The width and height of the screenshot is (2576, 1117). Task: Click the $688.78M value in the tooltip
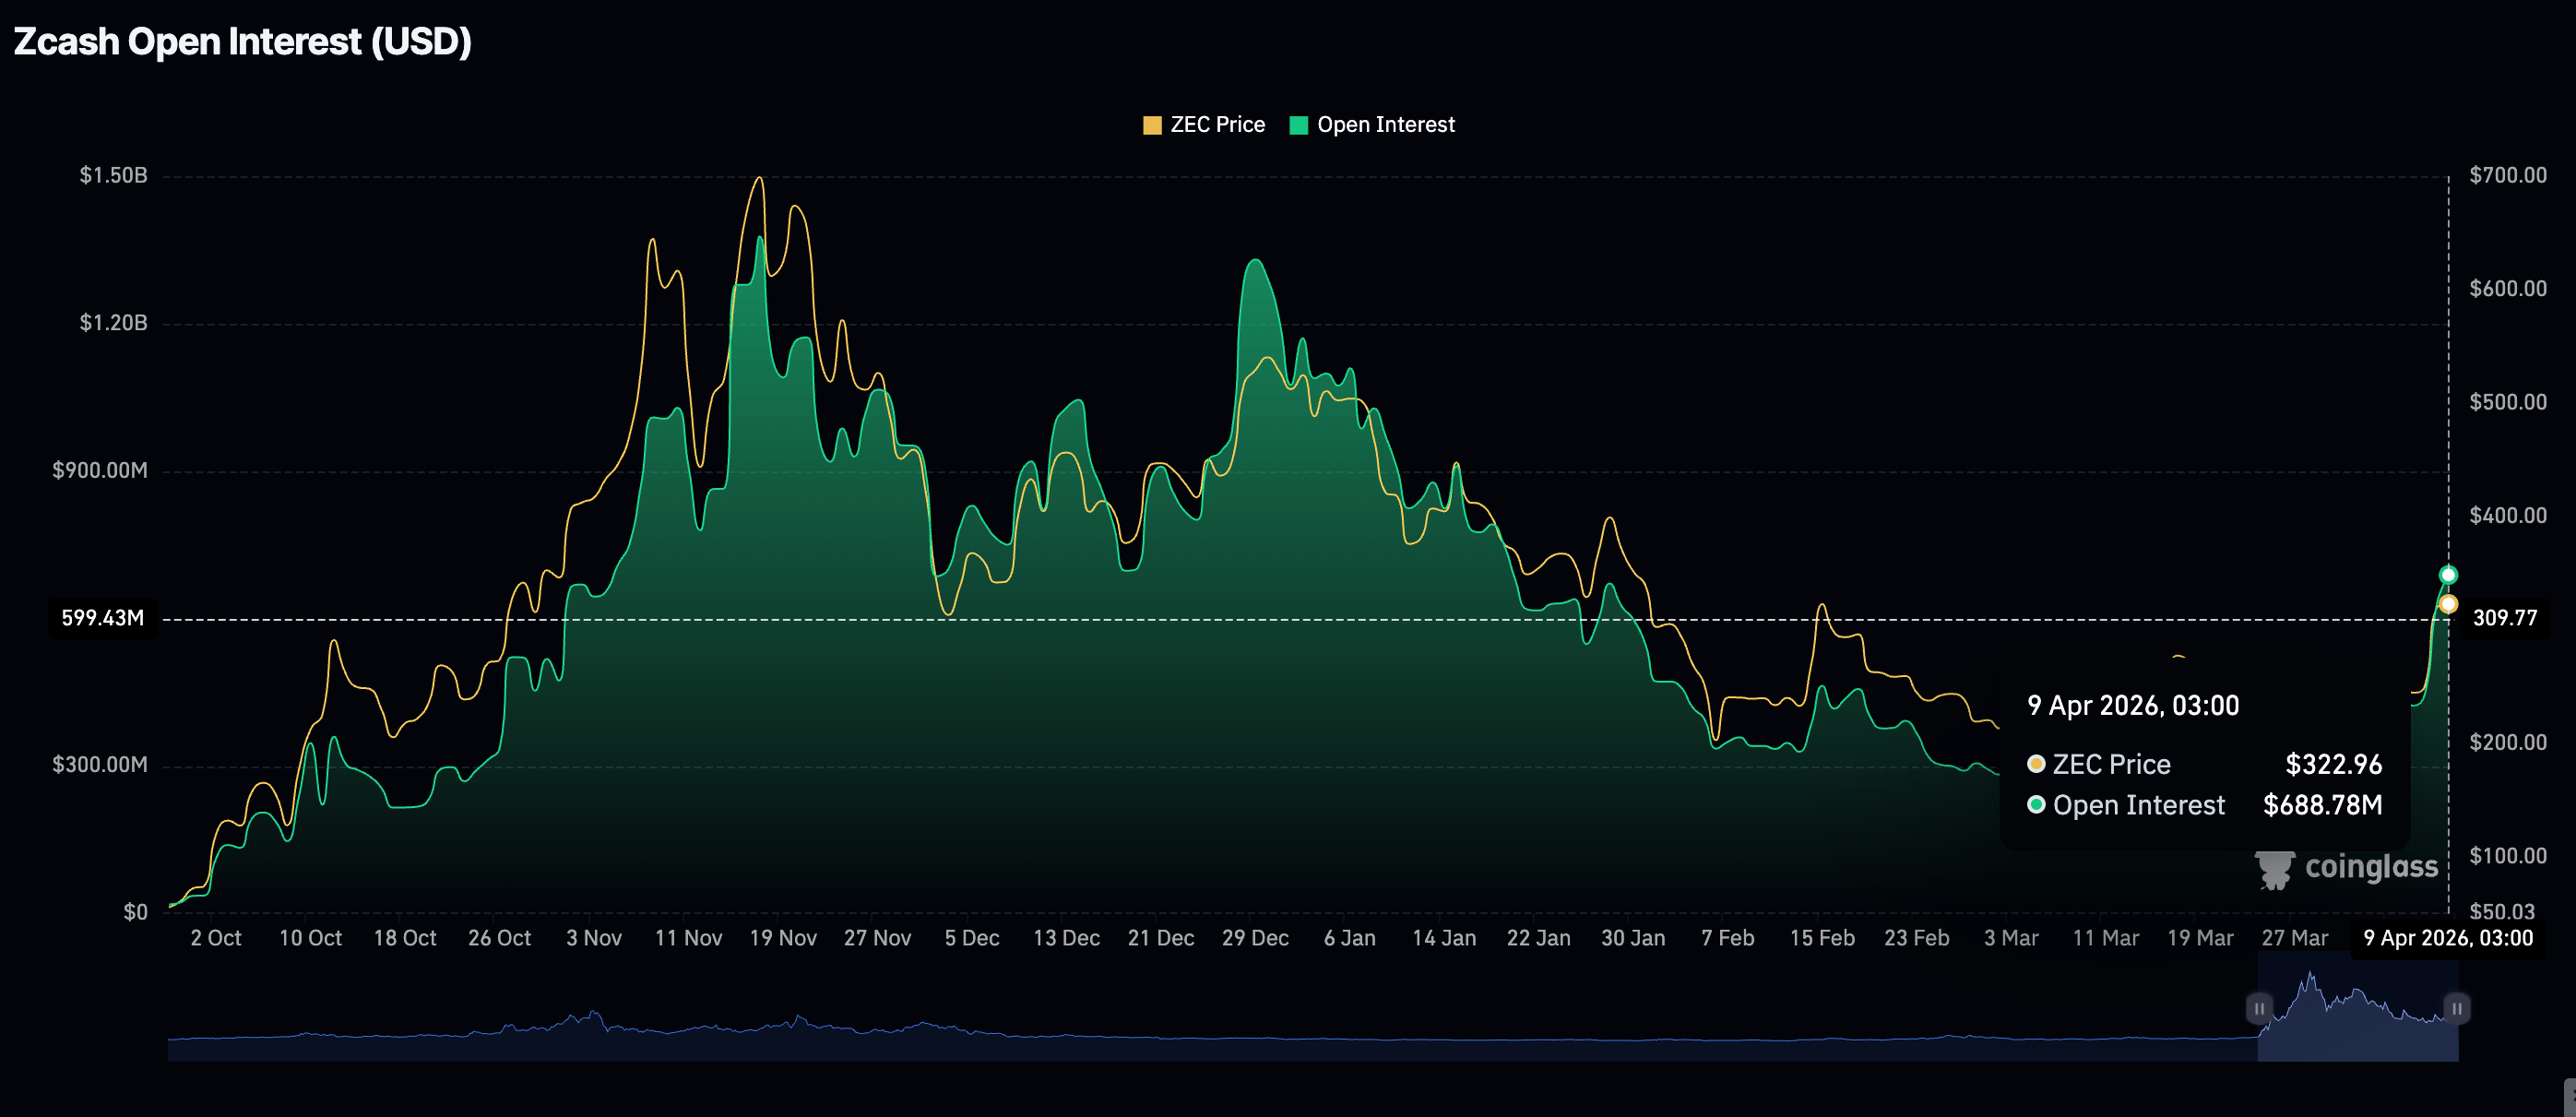(2322, 805)
